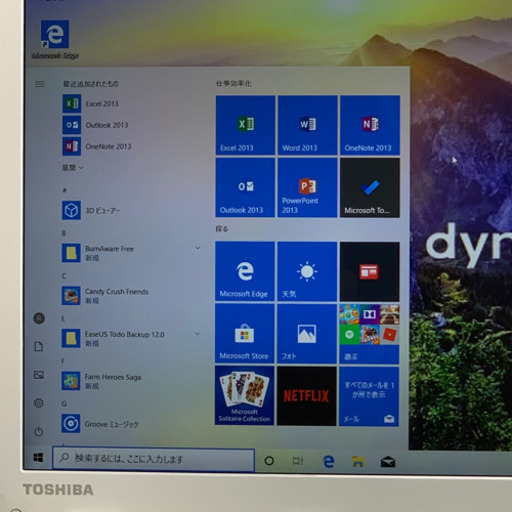This screenshot has width=512, height=512.
Task: Open File Explorer from the taskbar
Action: point(358,462)
